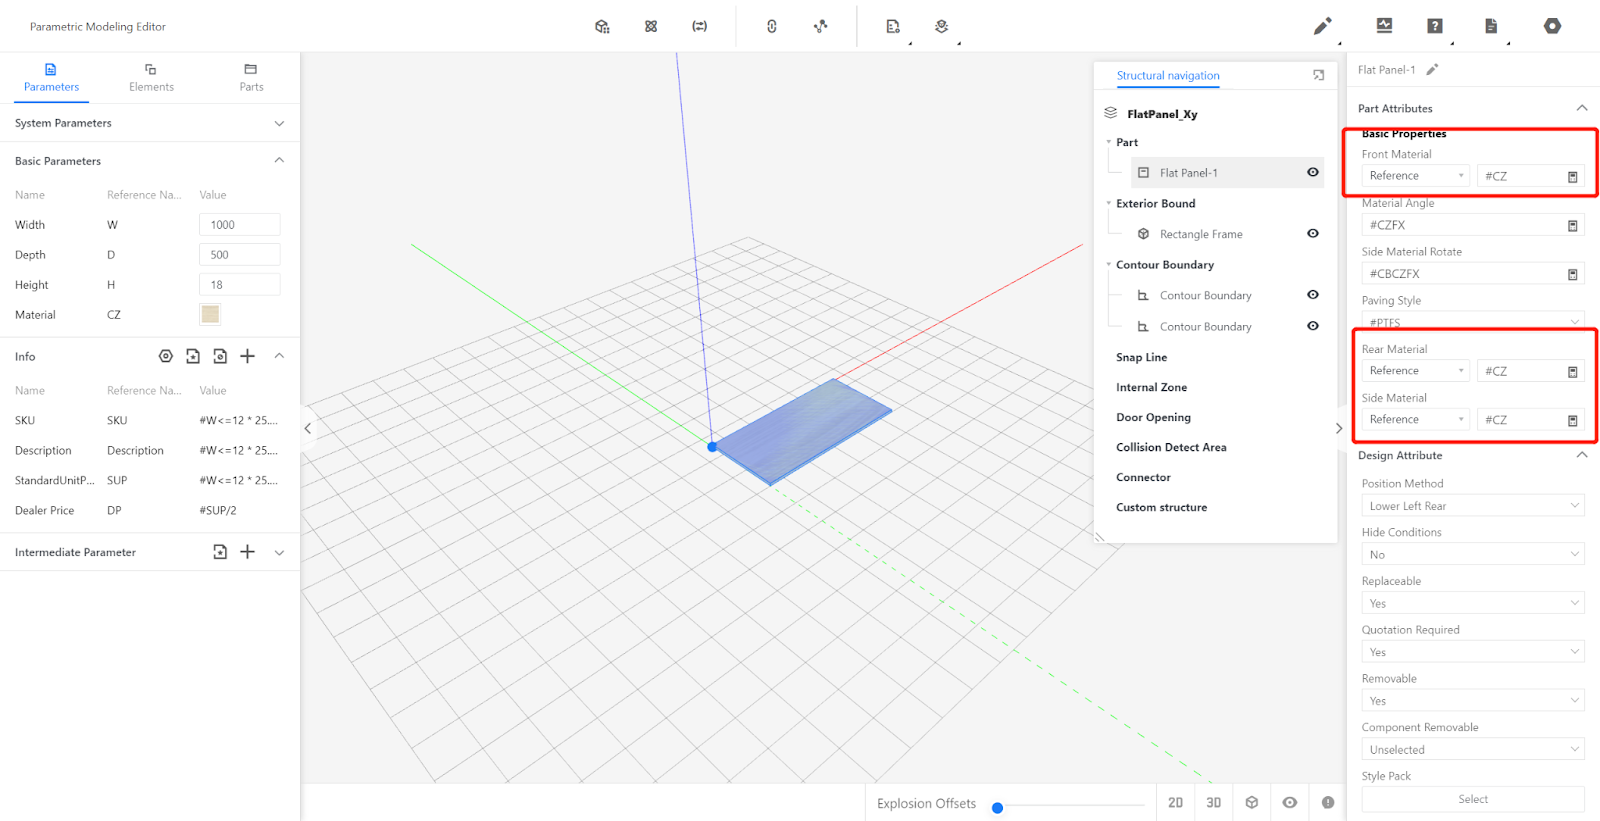
Task: Open the Position Method dropdown
Action: [x=1472, y=506]
